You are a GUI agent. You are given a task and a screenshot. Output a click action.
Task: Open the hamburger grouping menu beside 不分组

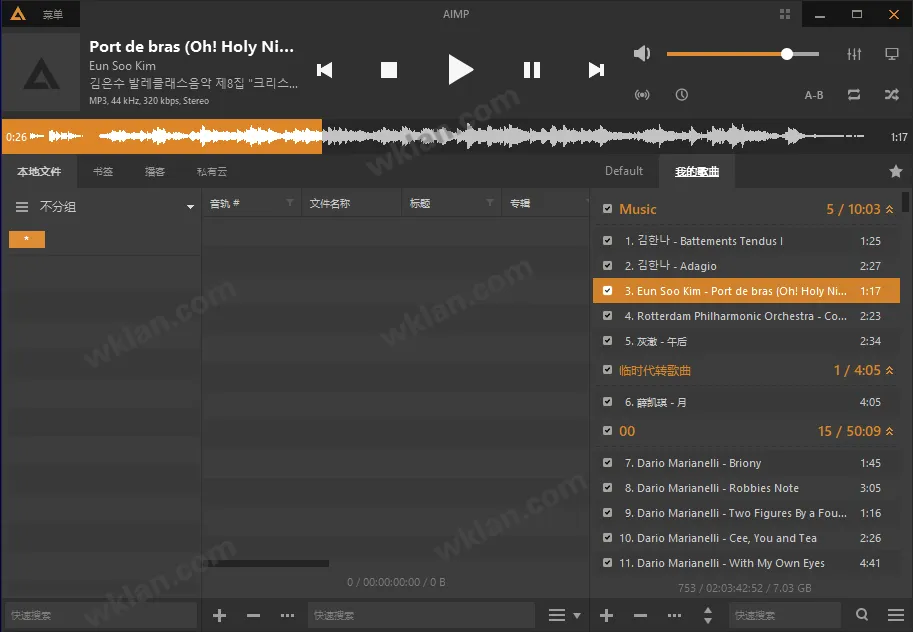22,207
